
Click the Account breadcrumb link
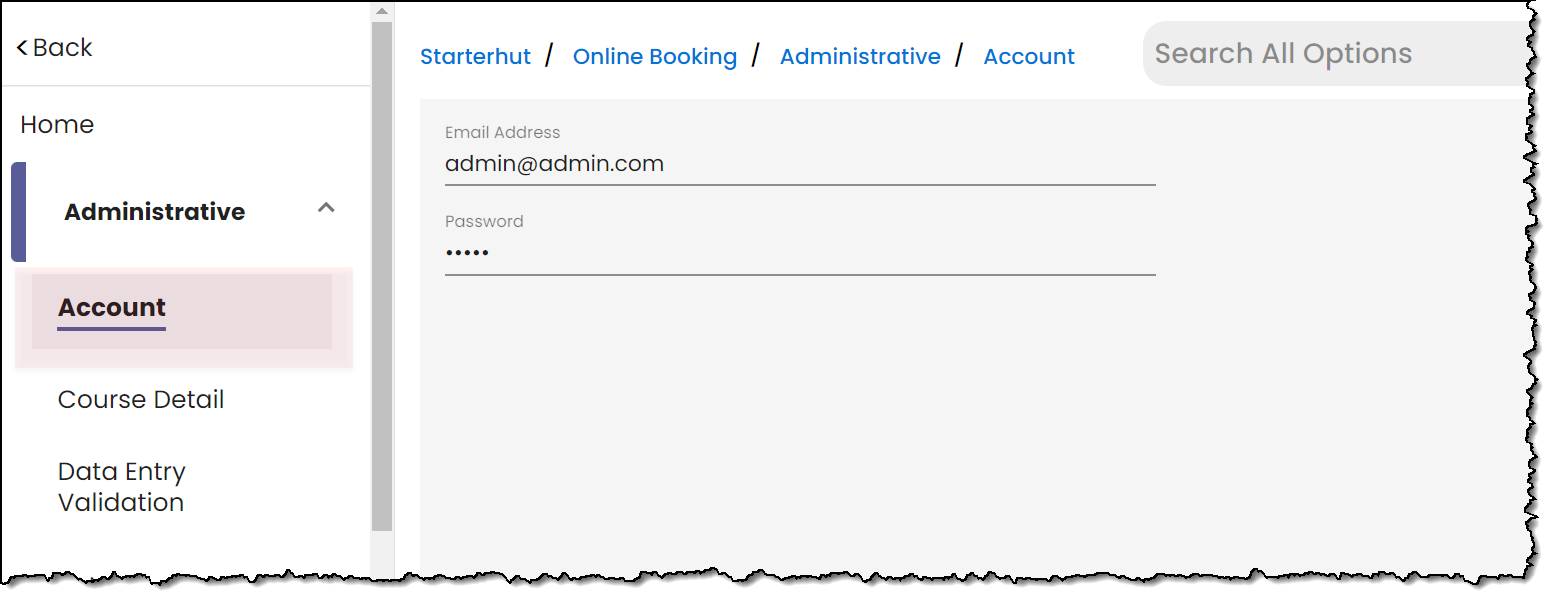tap(1029, 57)
